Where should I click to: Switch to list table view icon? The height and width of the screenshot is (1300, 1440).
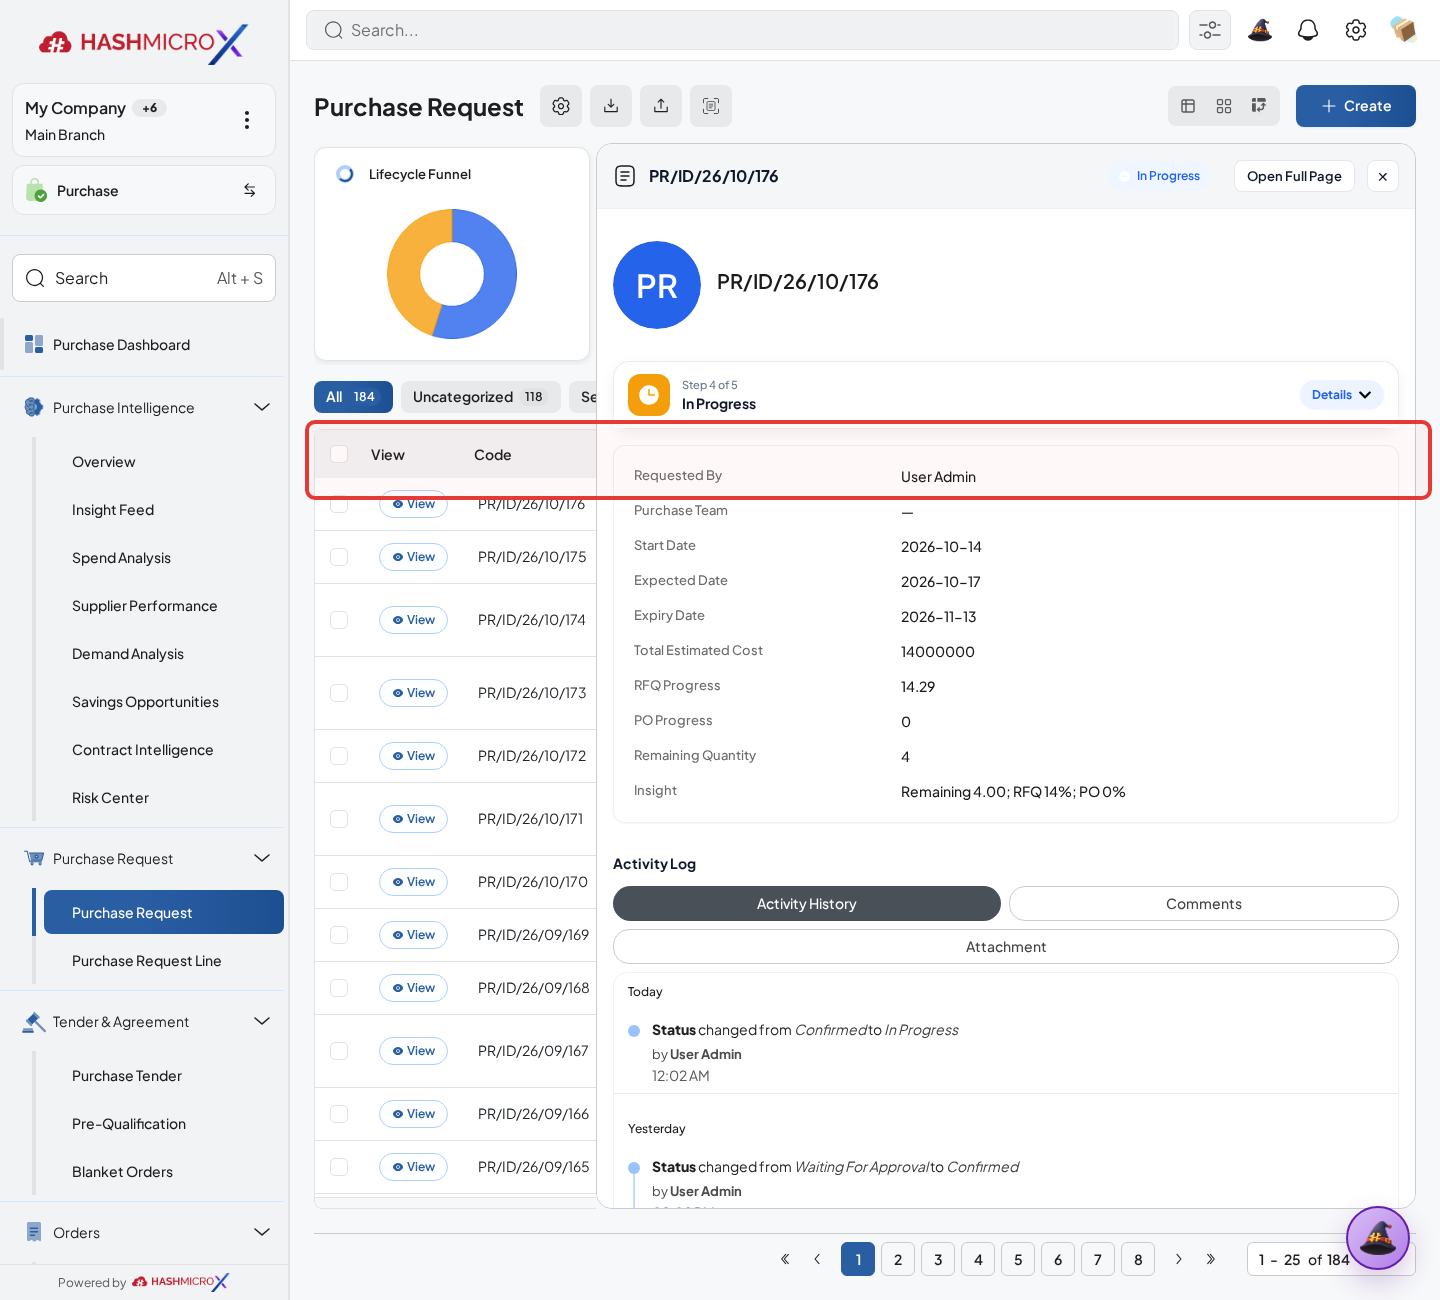click(x=1188, y=106)
